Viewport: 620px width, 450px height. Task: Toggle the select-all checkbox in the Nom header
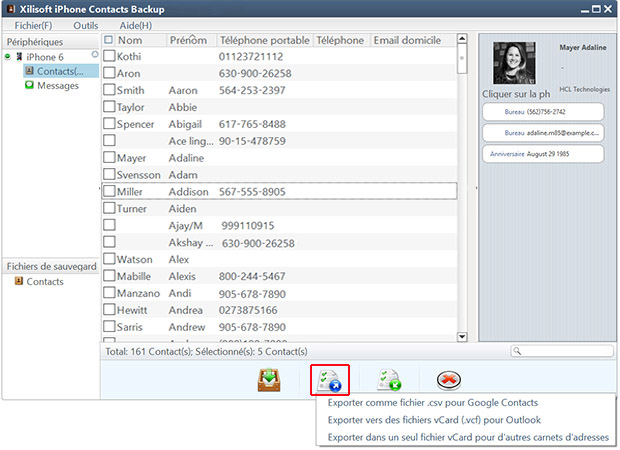click(108, 40)
